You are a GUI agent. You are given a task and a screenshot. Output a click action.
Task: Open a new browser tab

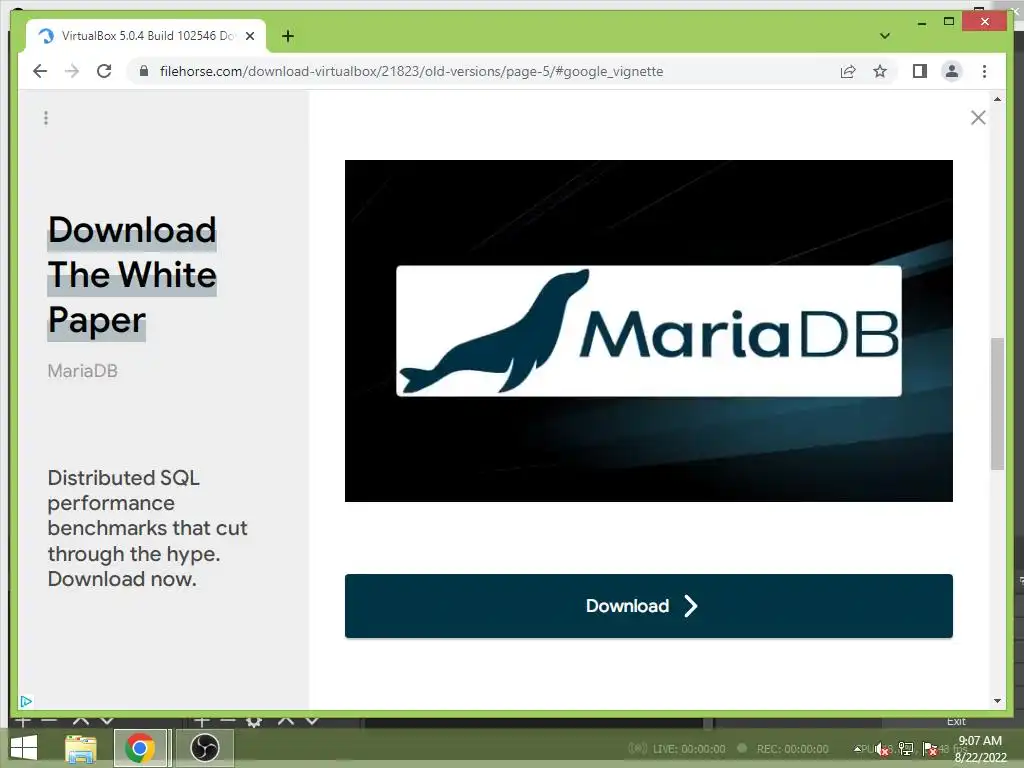point(288,36)
